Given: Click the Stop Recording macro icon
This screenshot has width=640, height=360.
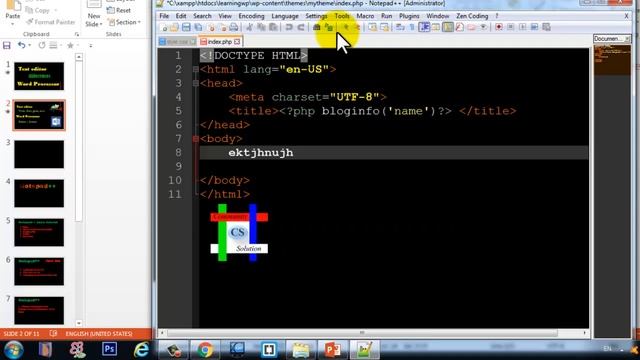Looking at the screenshot, I should coord(511,27).
